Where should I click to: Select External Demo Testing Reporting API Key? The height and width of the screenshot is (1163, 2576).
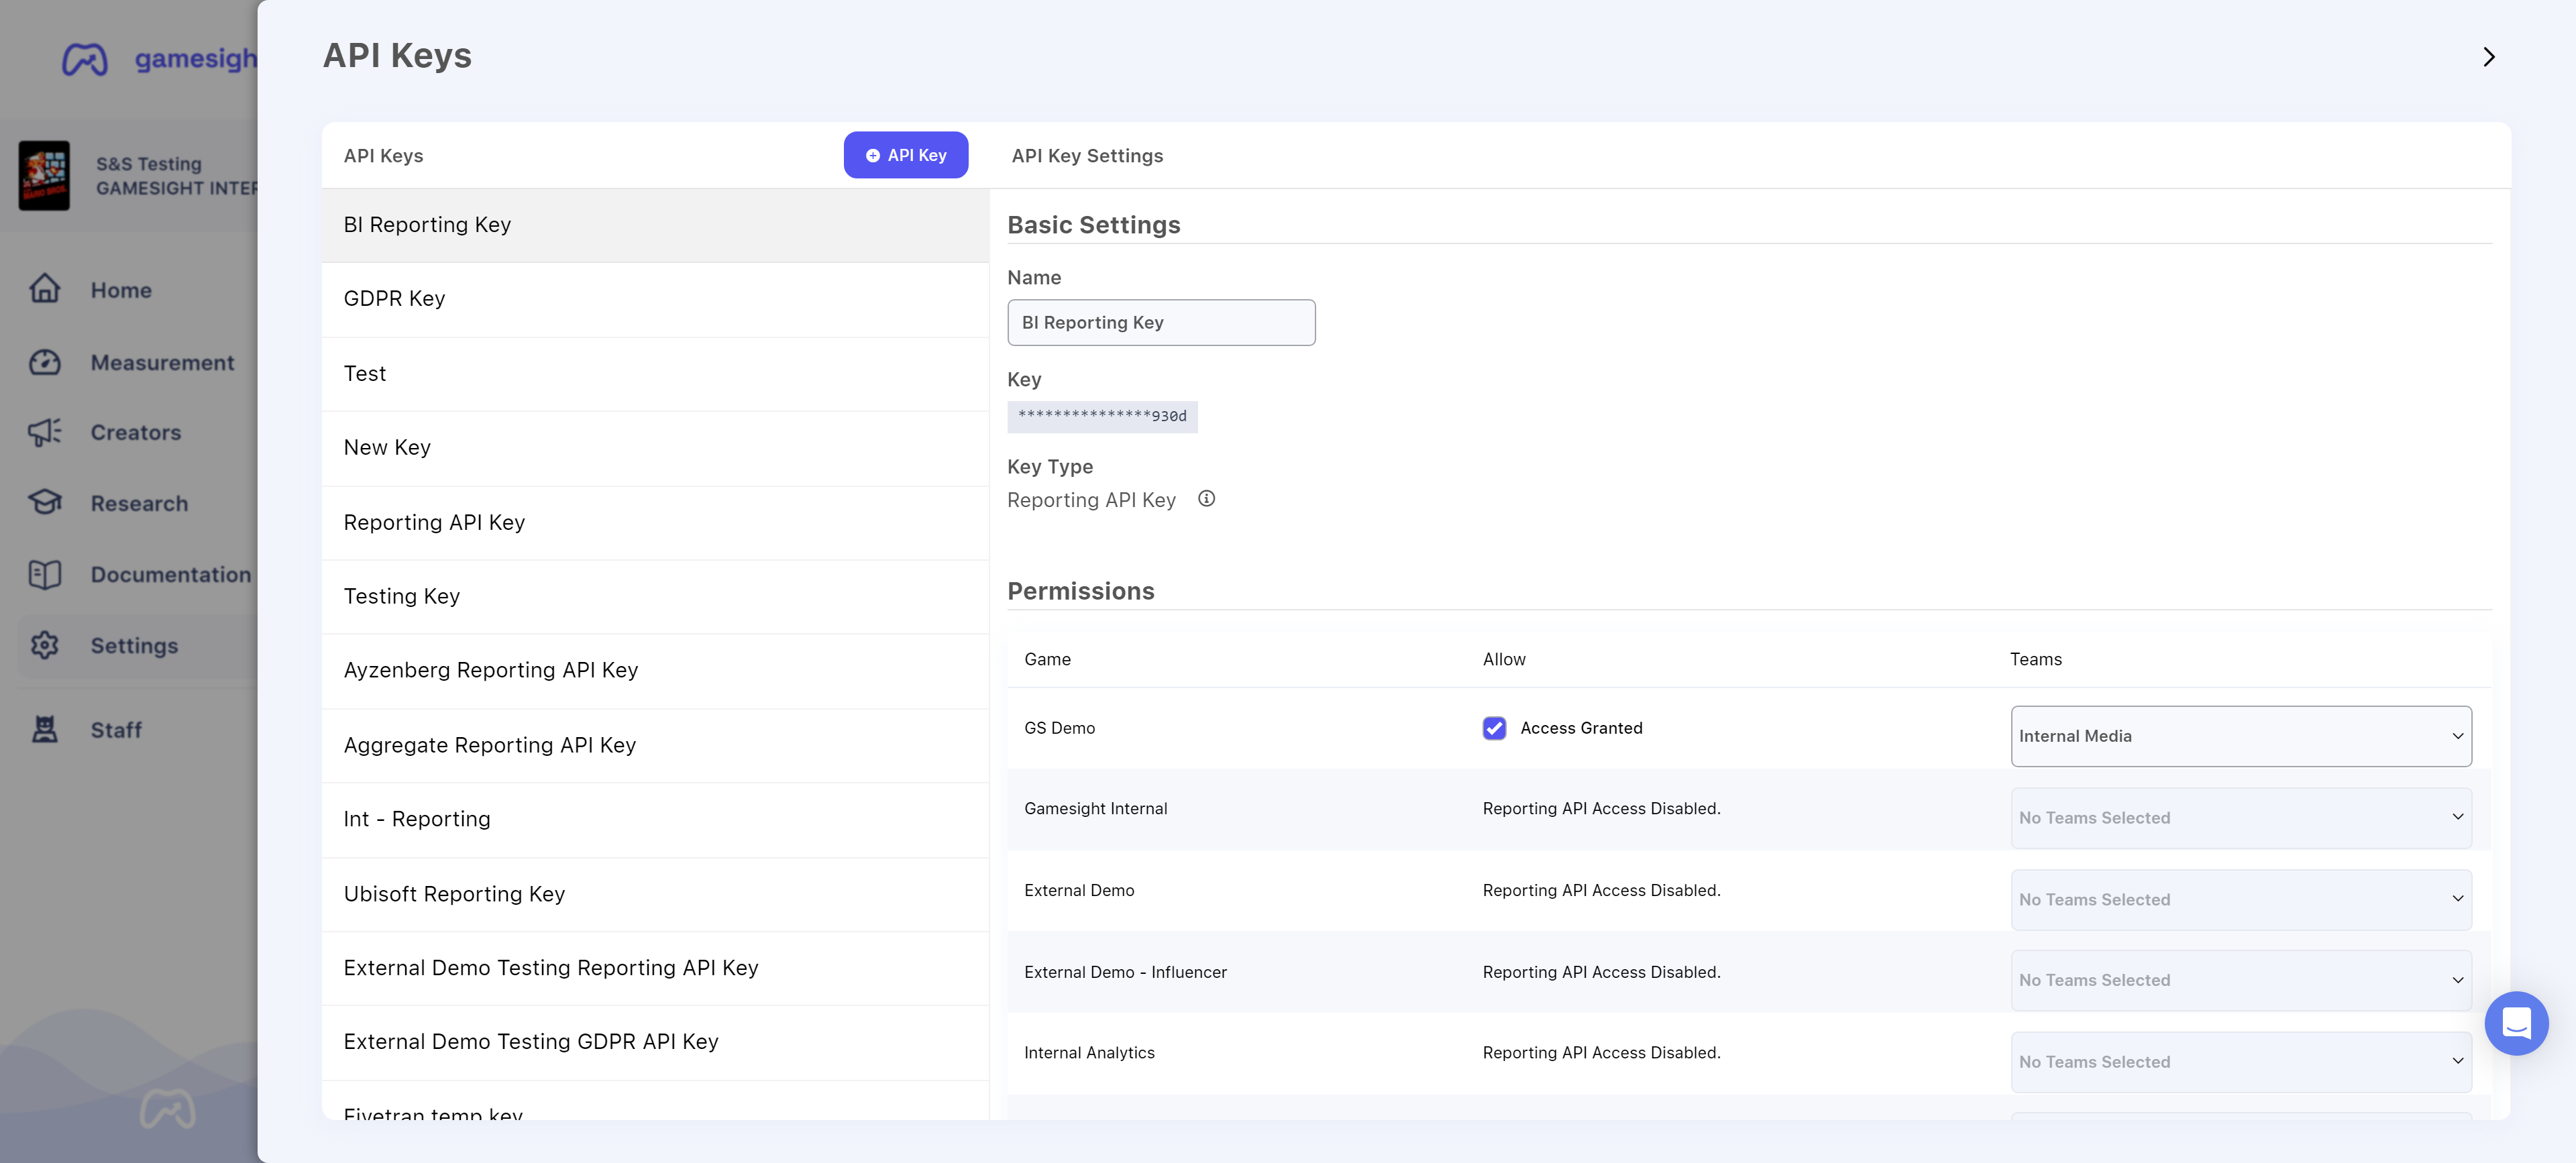coord(655,969)
